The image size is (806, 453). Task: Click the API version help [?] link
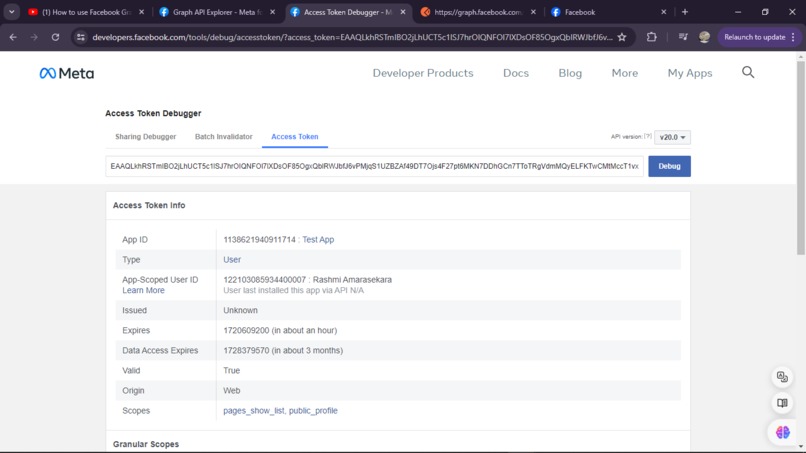pos(648,137)
